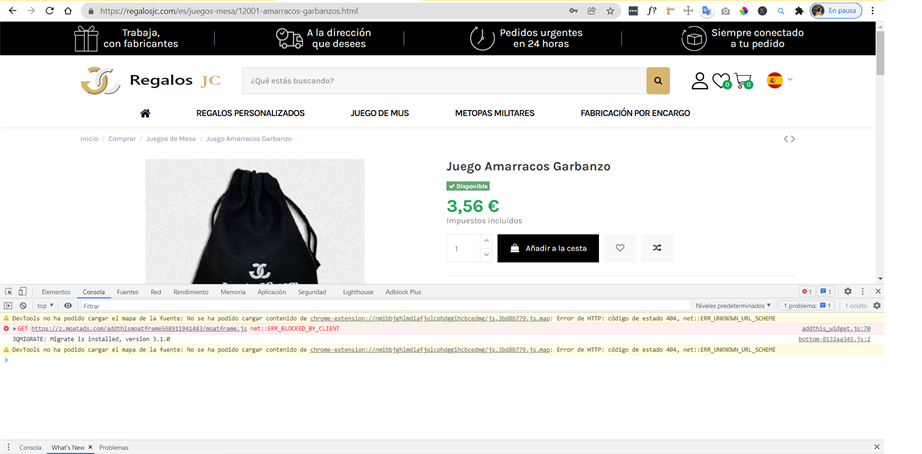This screenshot has width=922, height=454.
Task: Click the camera screenshot extension icon
Action: [726, 11]
